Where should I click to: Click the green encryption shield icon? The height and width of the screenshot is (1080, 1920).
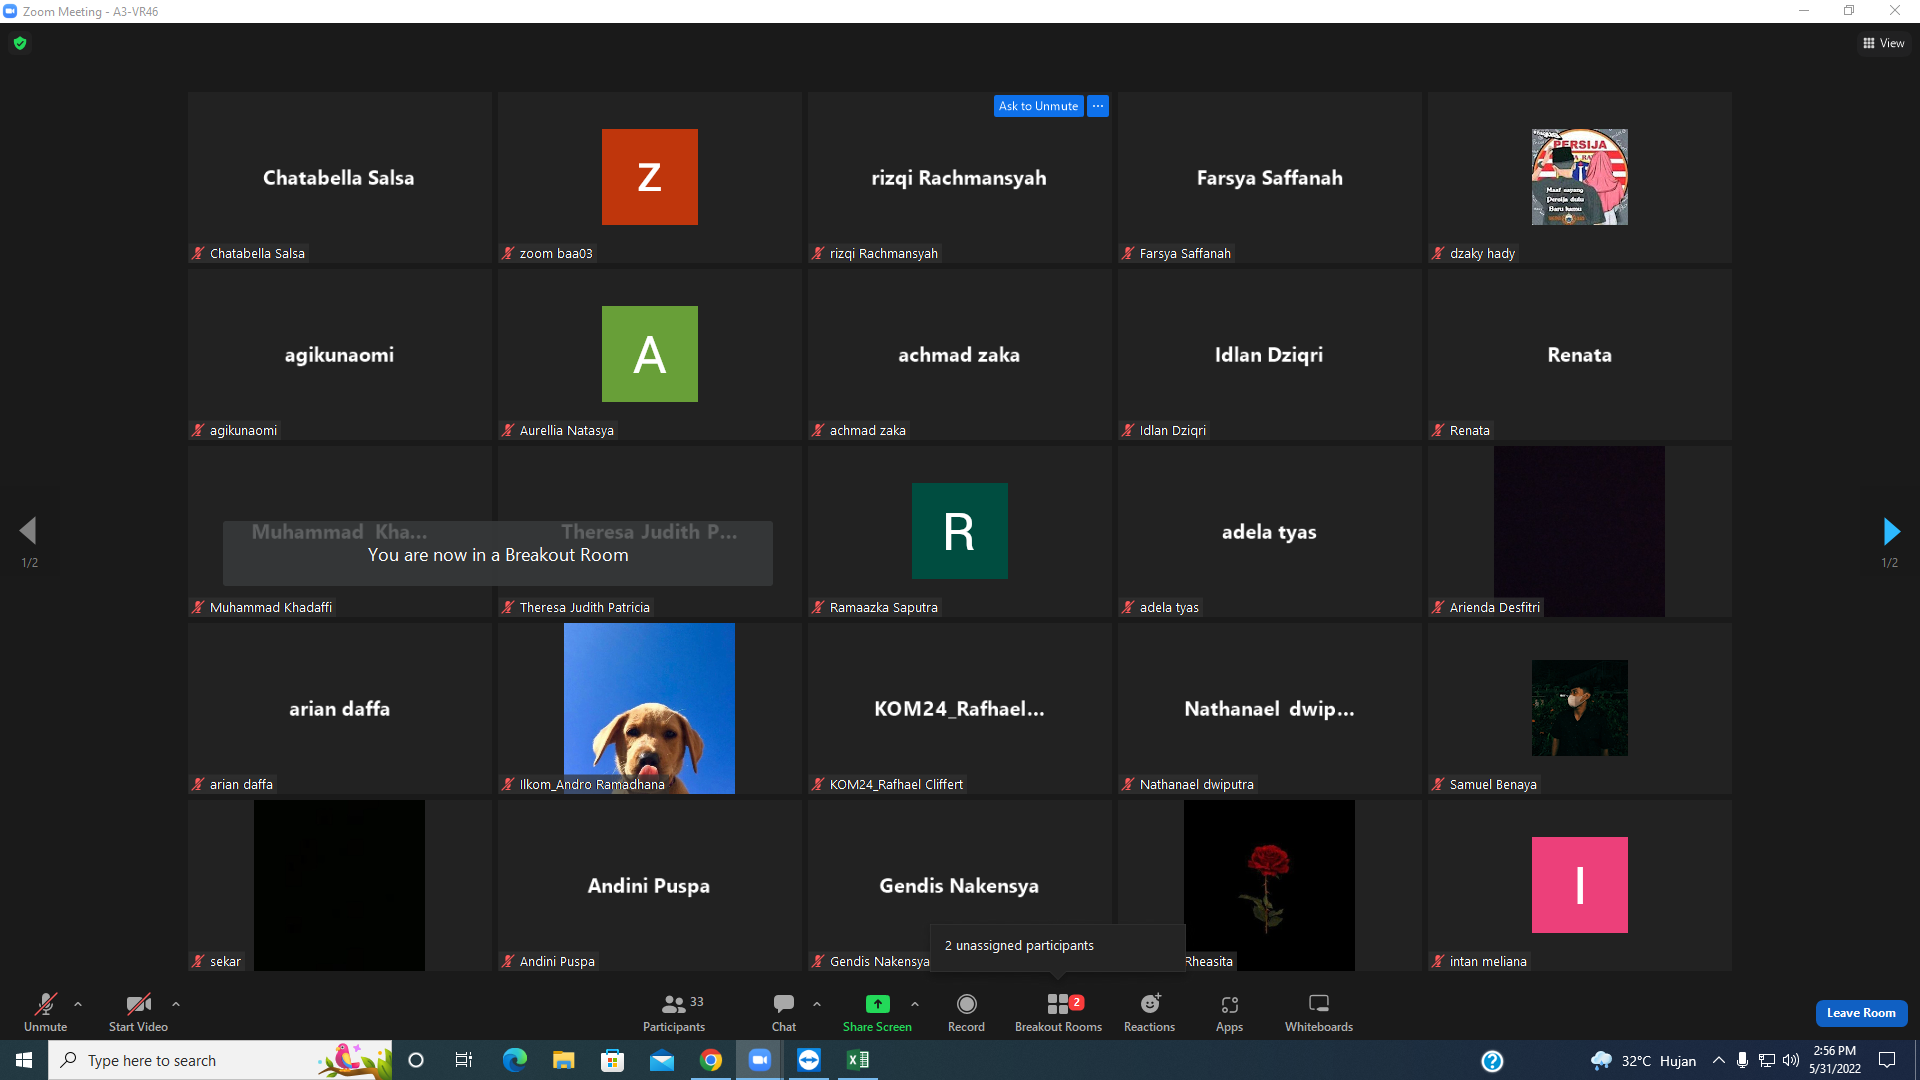click(x=20, y=43)
